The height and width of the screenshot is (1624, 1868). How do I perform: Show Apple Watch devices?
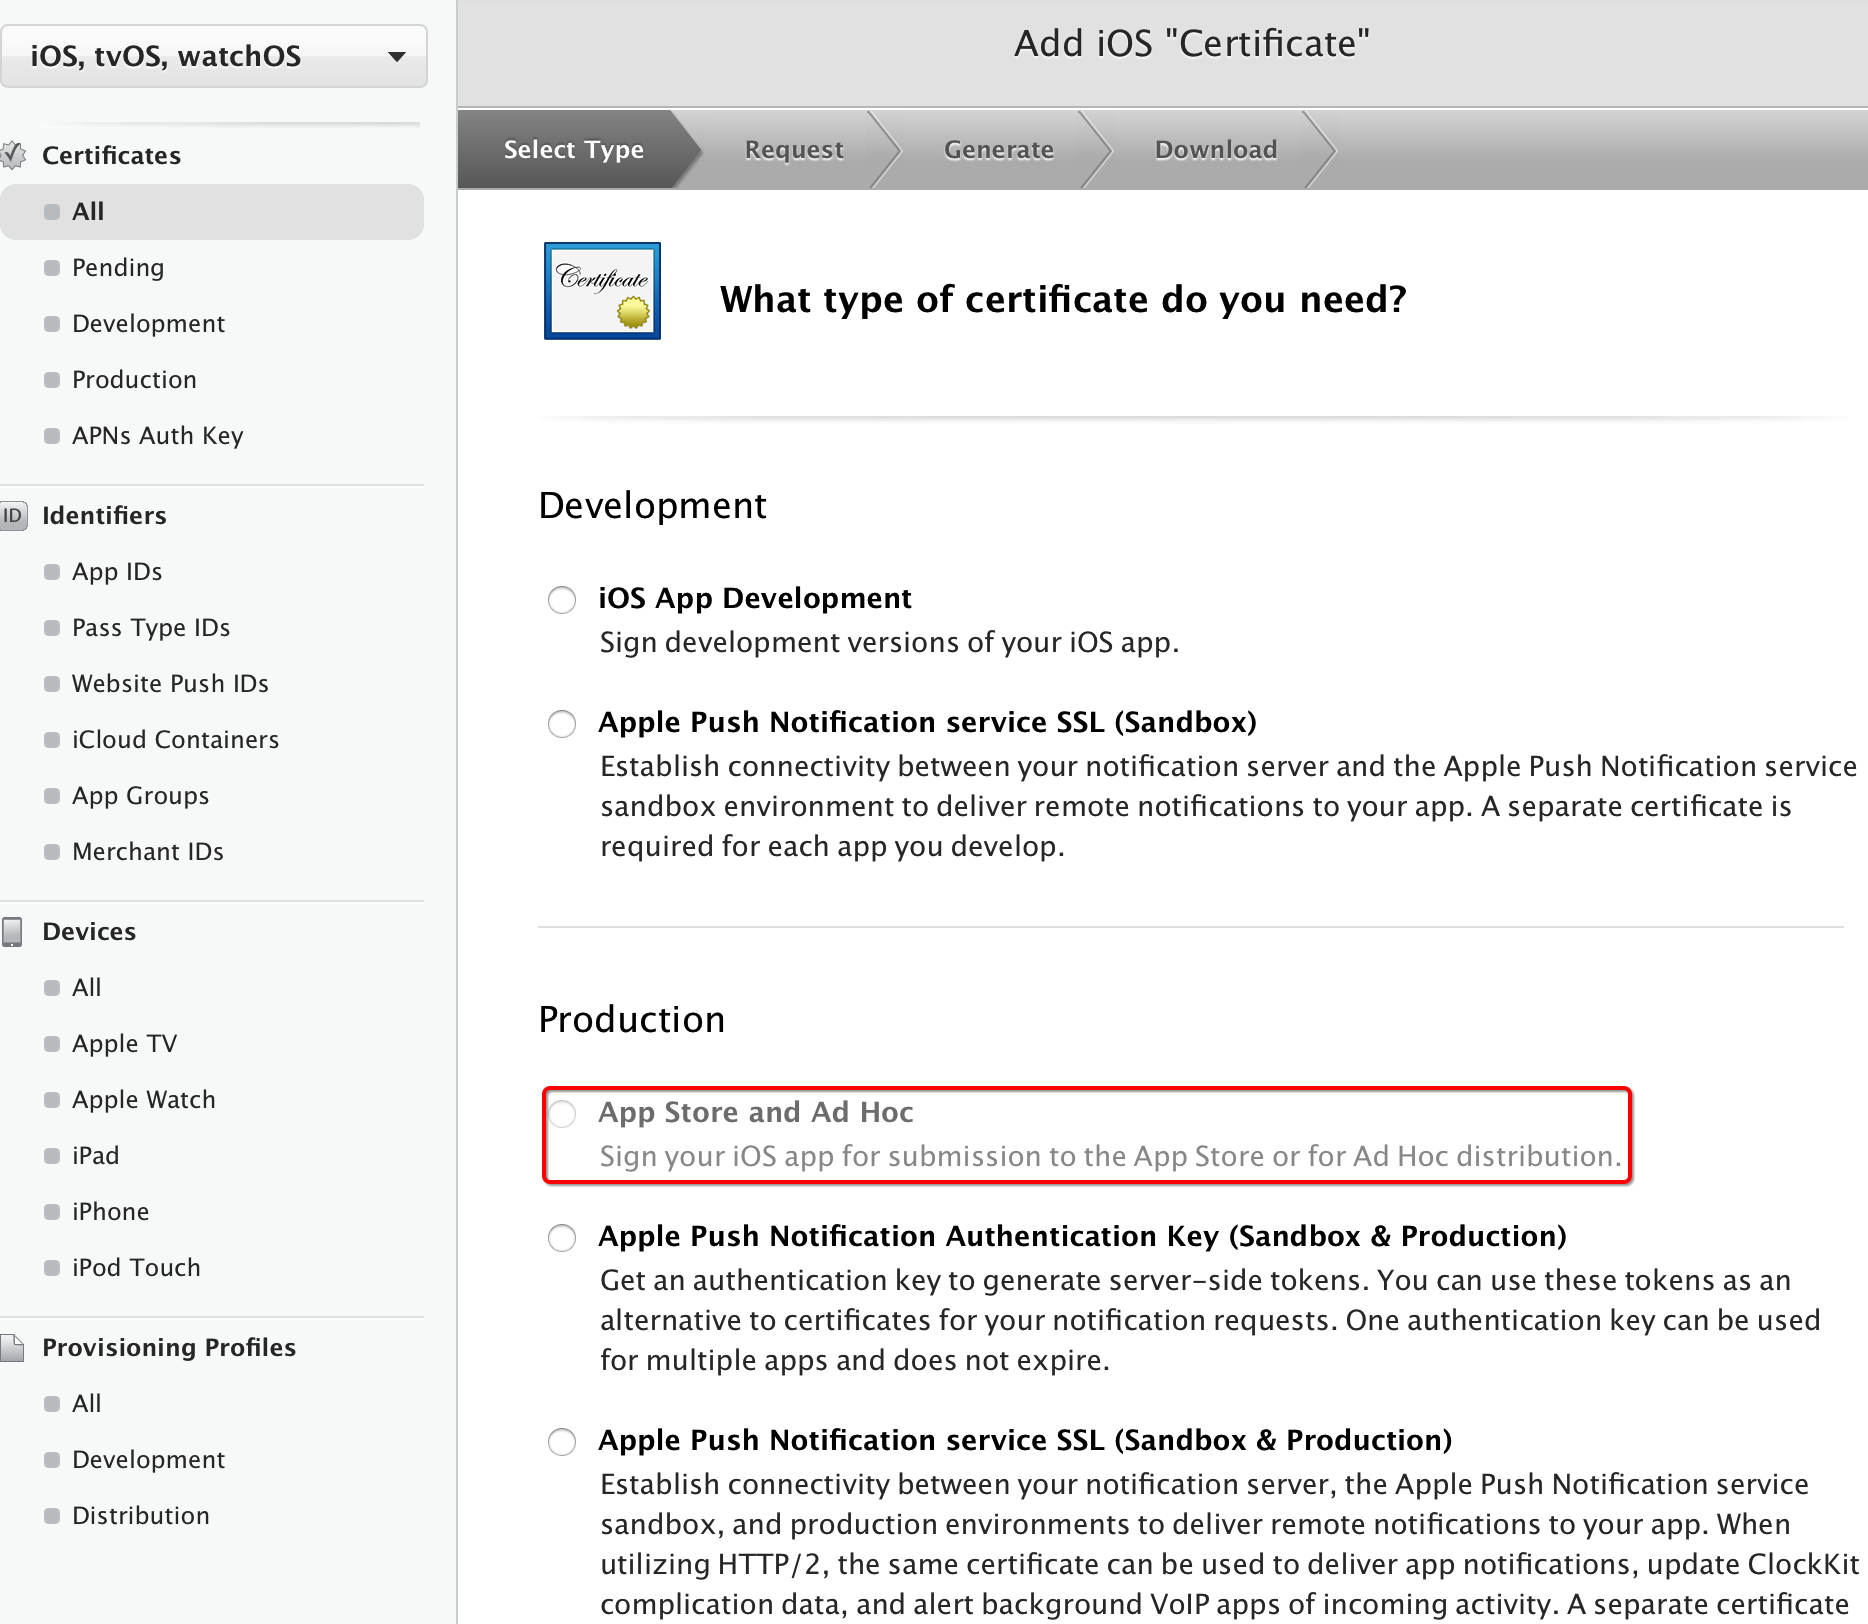pos(143,1099)
